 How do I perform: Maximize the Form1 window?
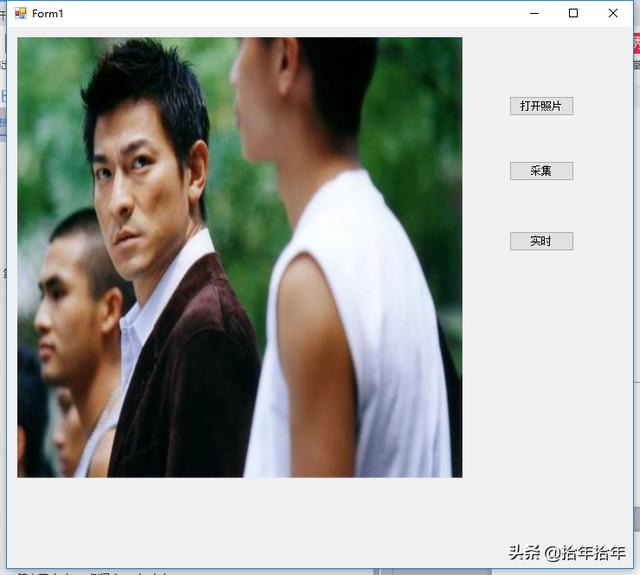tap(573, 13)
